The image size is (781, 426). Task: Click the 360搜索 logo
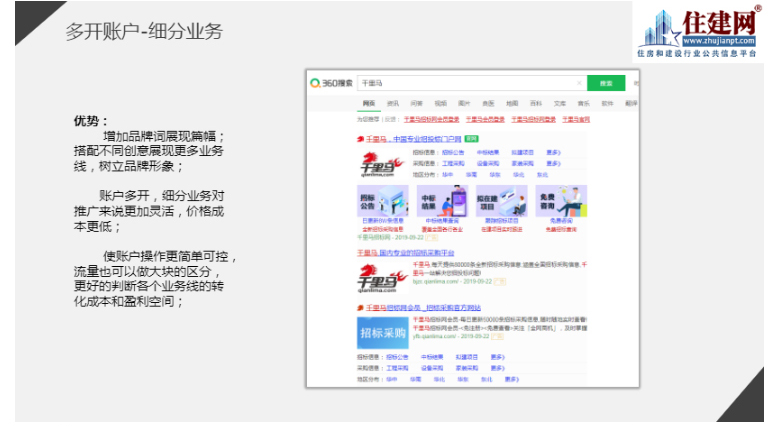[332, 83]
